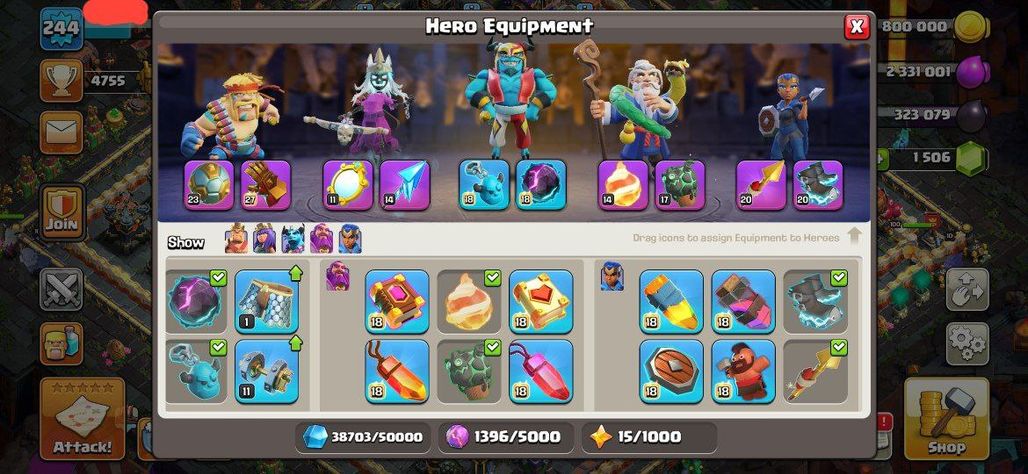Toggle the Minion Prince filter icon
1028x474 pixels.
(293, 239)
